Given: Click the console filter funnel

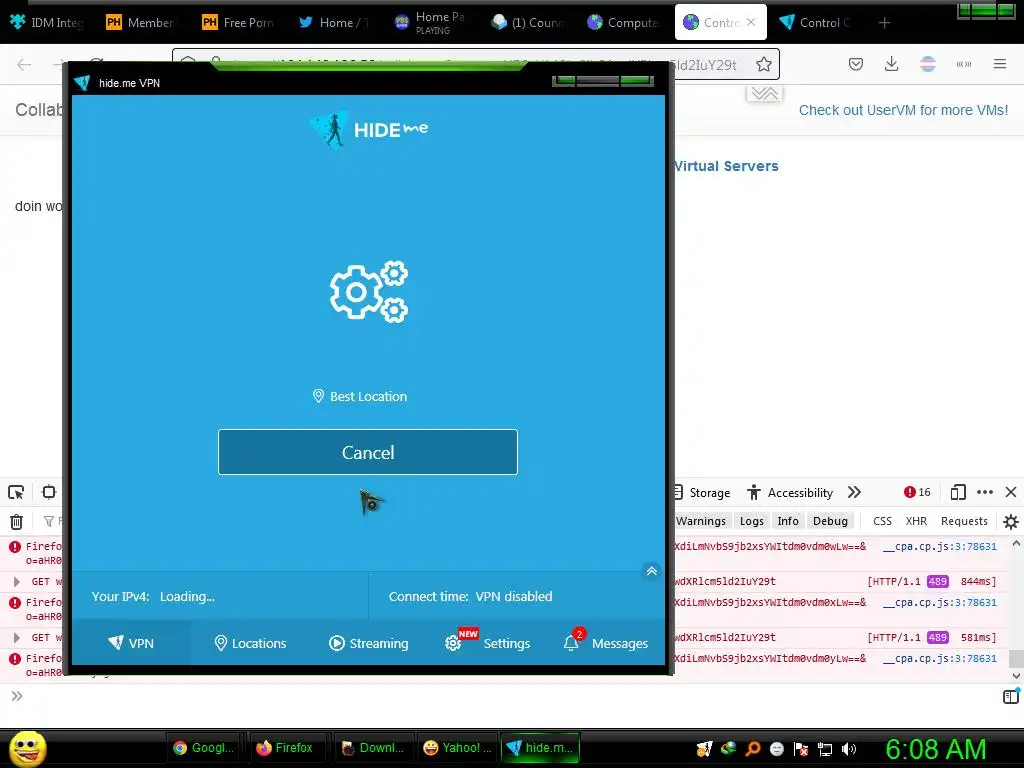Looking at the screenshot, I should tap(49, 521).
